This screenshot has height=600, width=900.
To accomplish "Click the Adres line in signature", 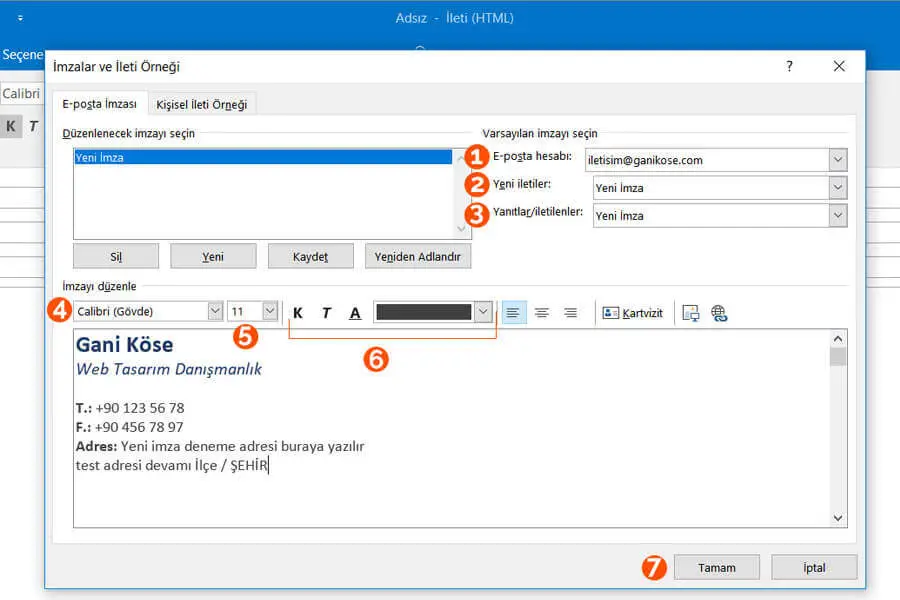I will coord(220,446).
